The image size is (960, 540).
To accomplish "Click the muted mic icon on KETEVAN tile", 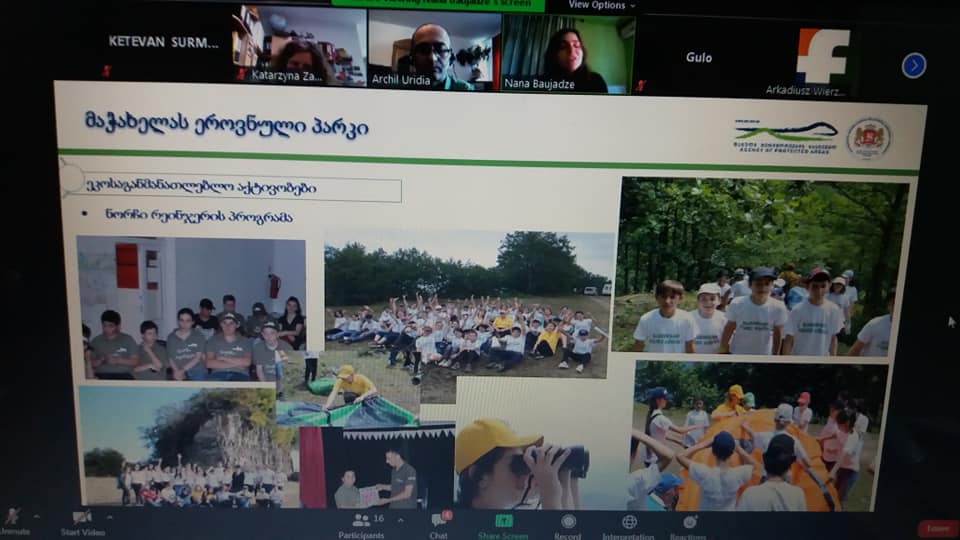I will point(107,71).
